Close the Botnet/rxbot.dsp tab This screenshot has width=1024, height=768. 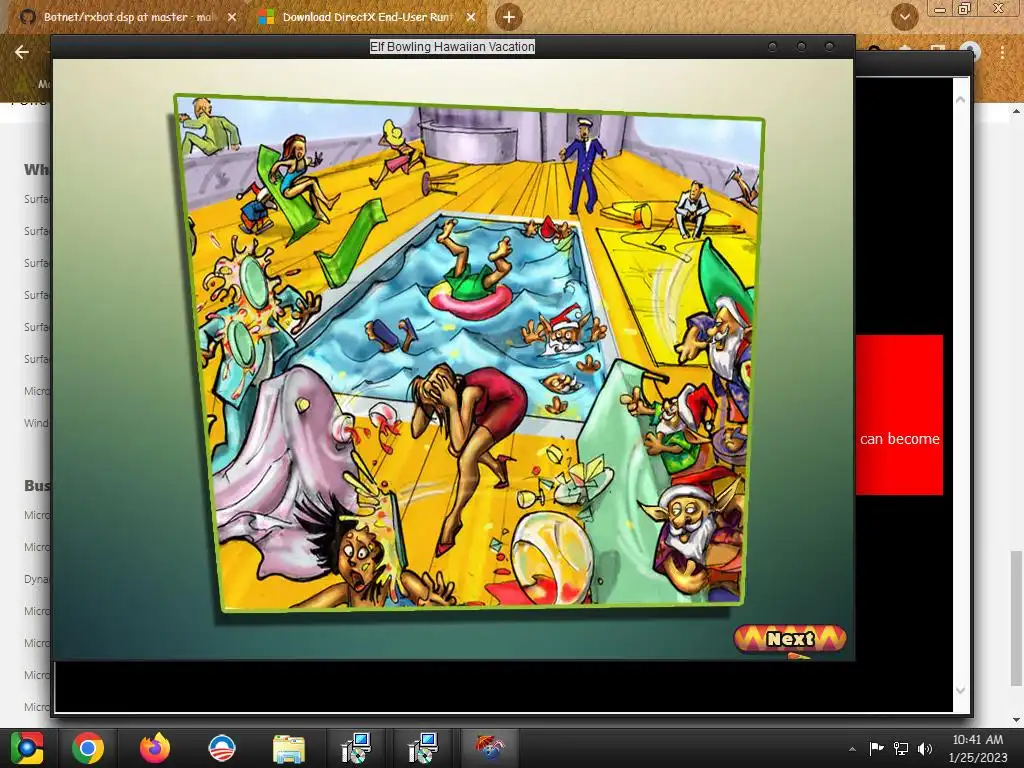pos(232,18)
